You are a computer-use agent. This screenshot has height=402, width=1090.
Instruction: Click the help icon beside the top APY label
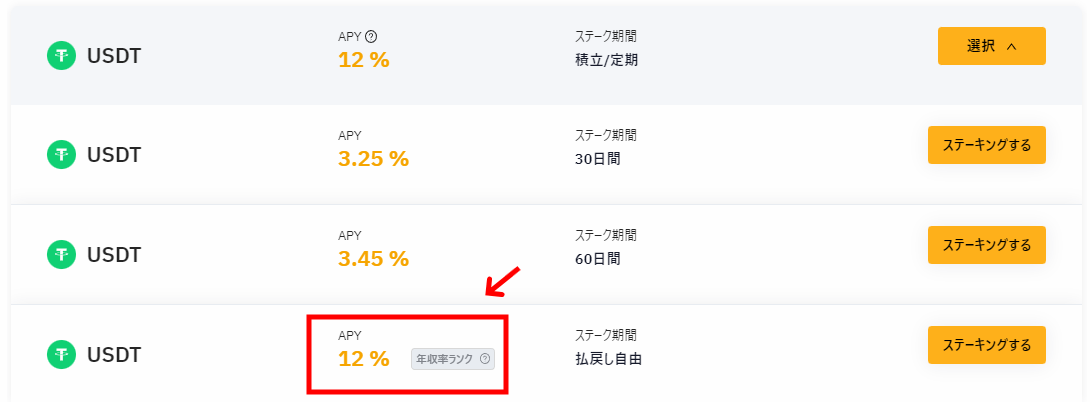pyautogui.click(x=371, y=37)
